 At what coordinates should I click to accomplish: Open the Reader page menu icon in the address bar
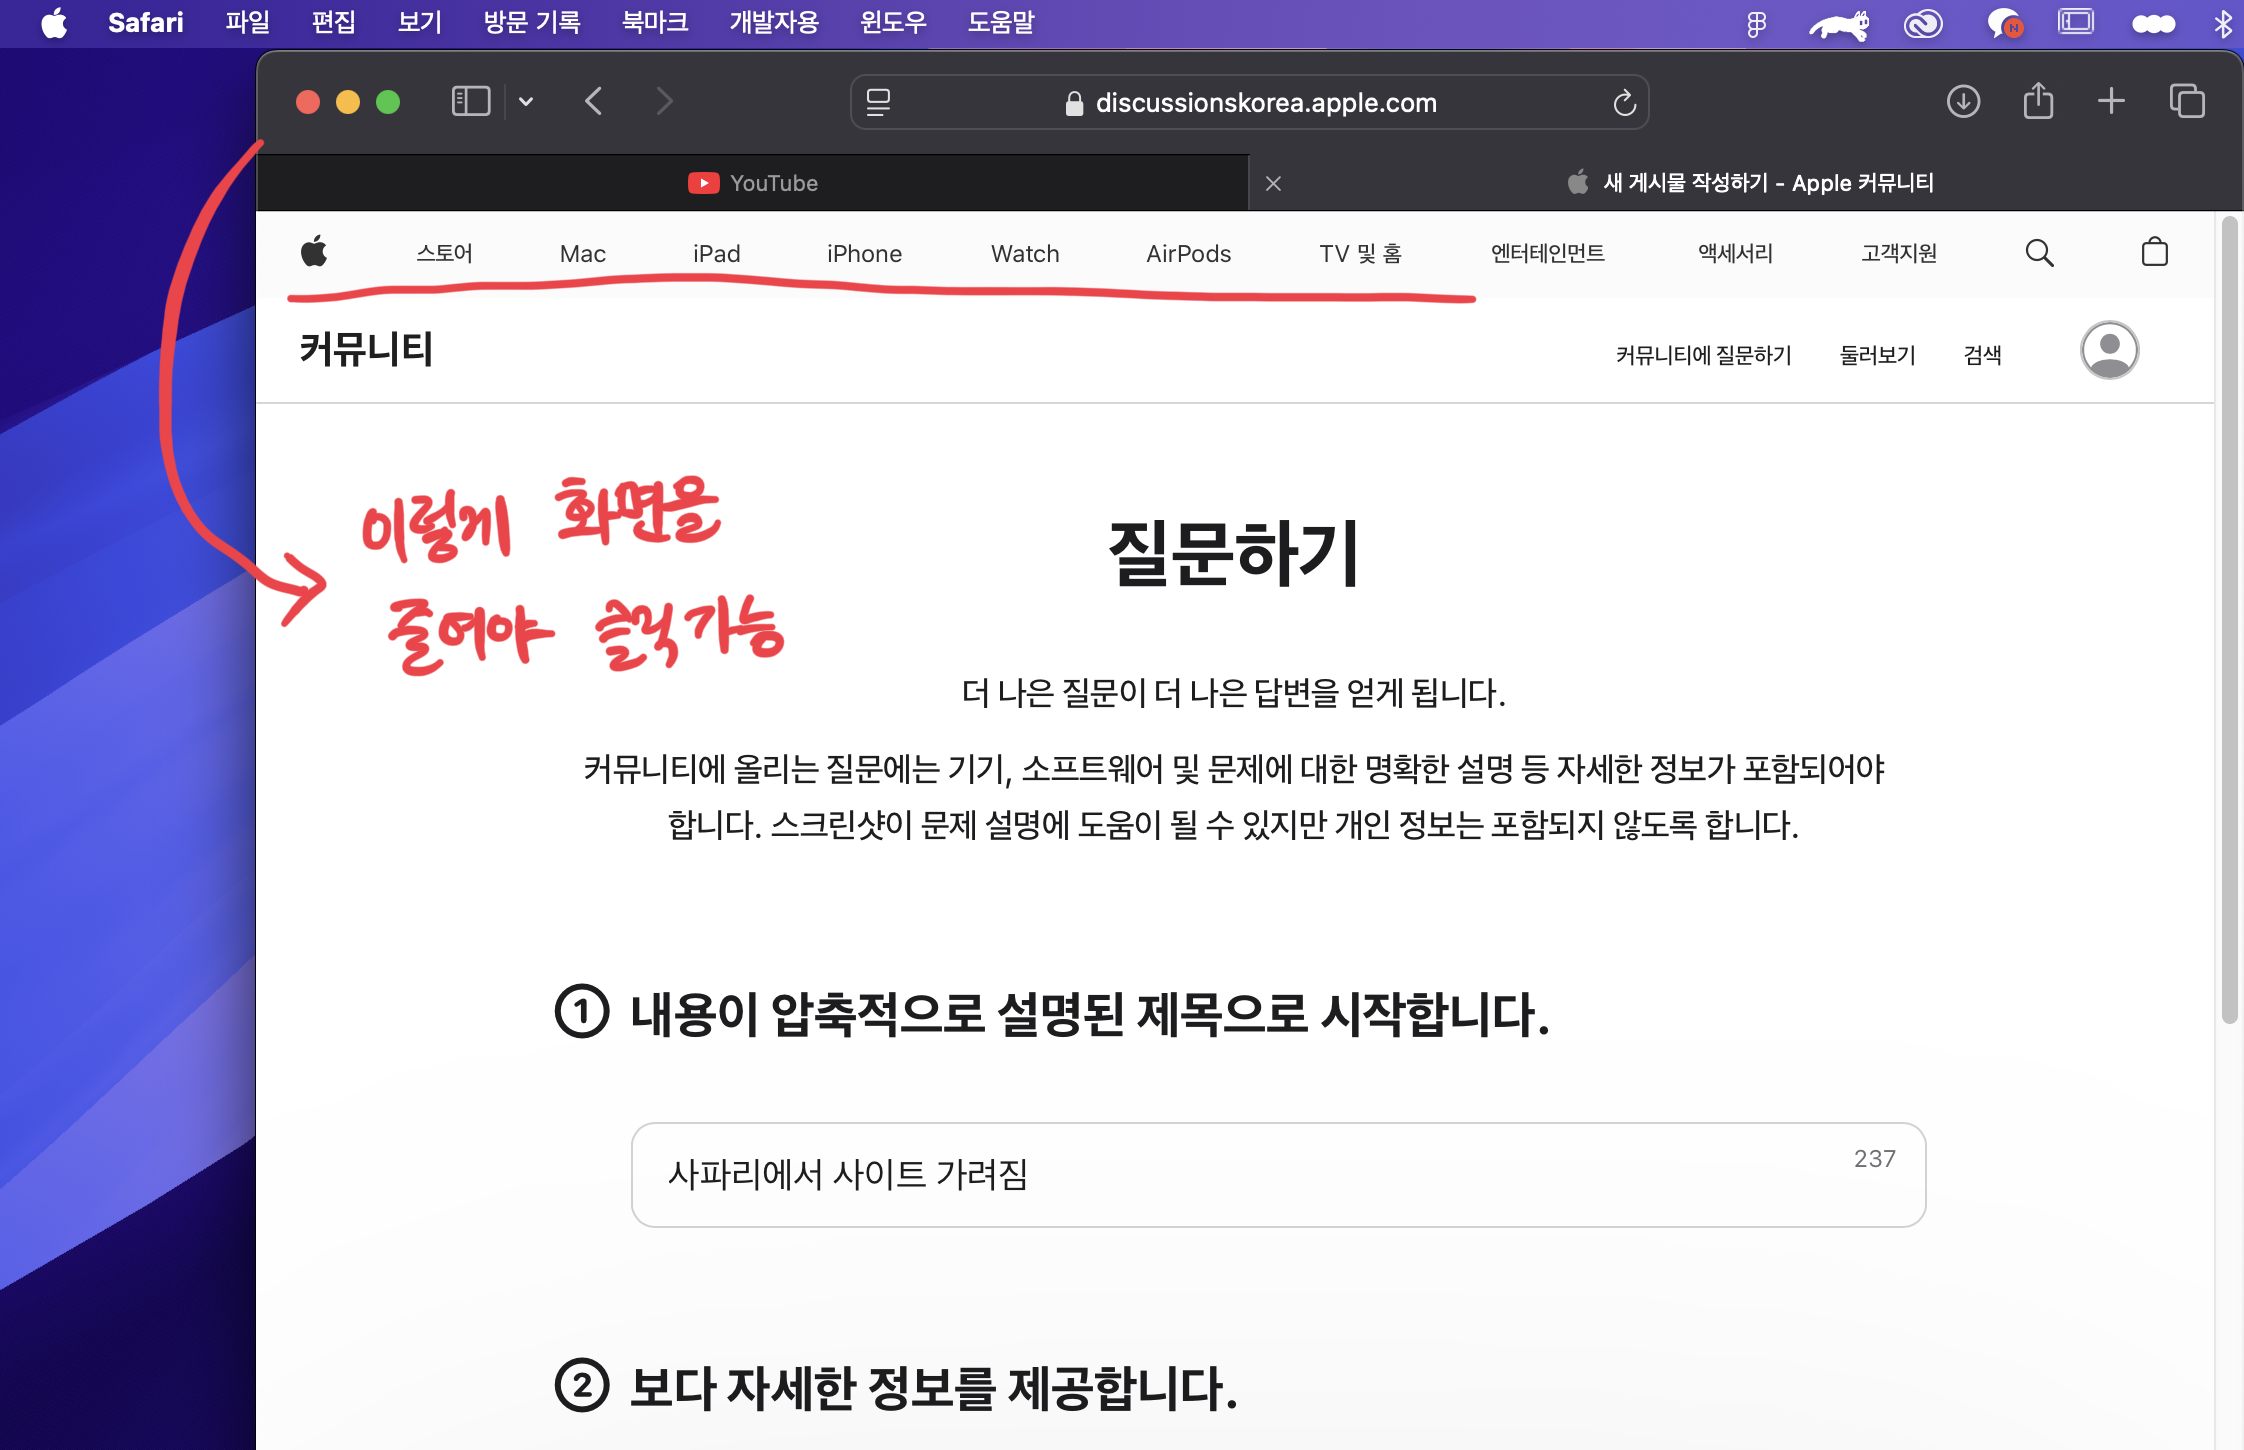pos(878,102)
